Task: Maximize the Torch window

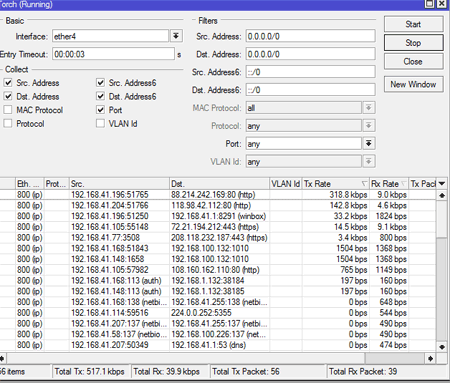Action: tap(430, 4)
